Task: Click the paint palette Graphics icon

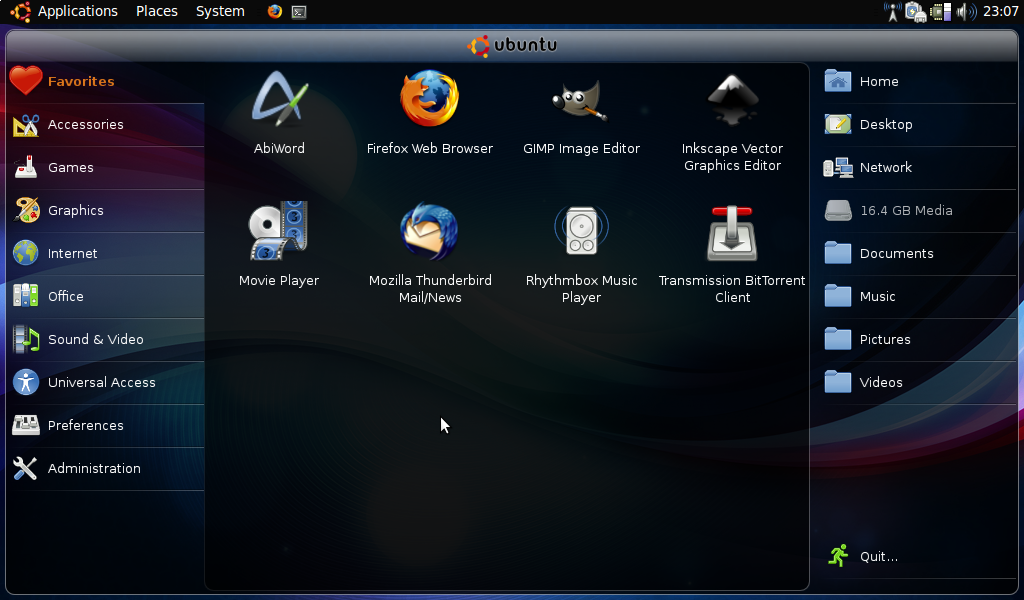Action: (26, 210)
